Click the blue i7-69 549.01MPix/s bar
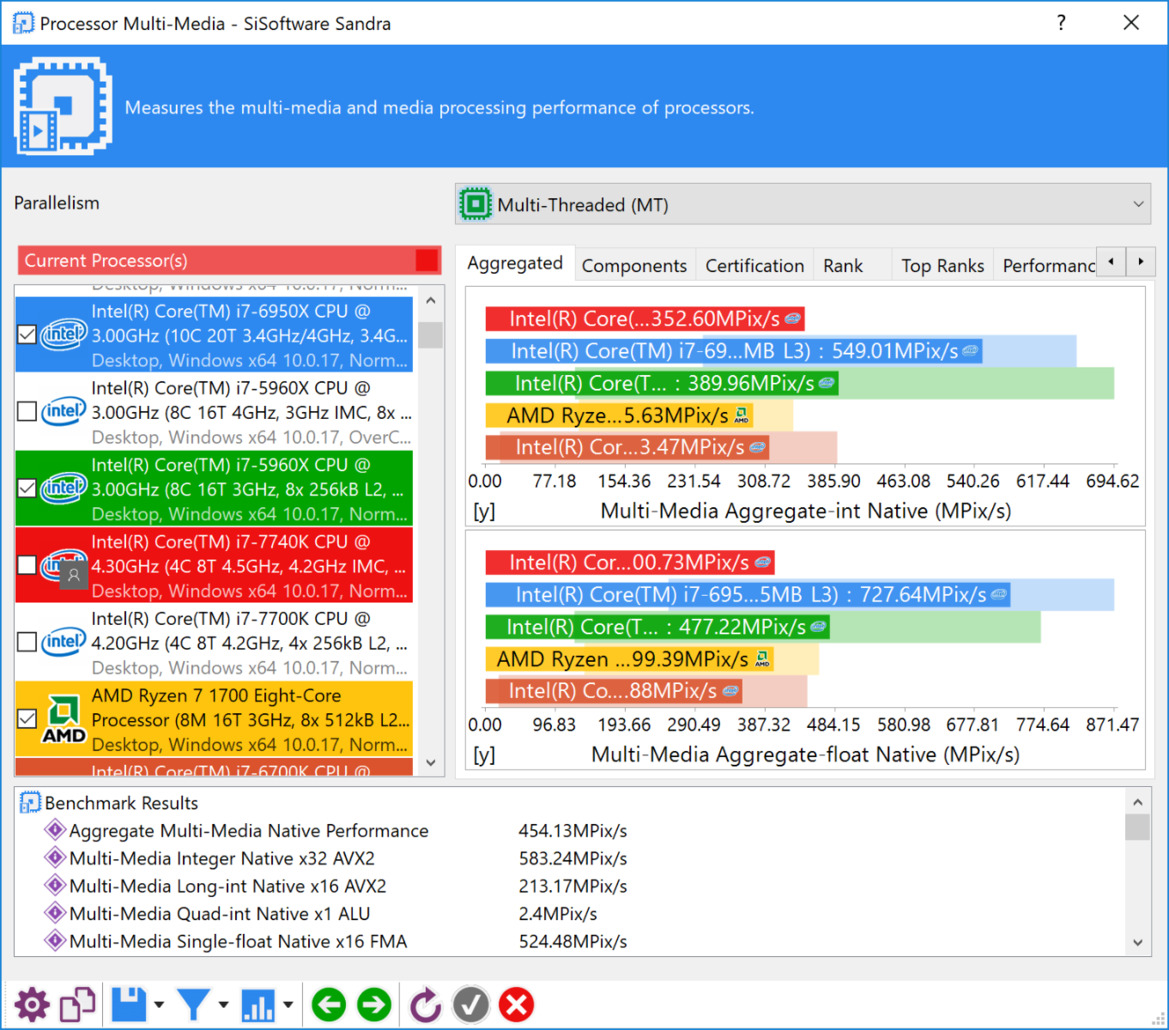Image resolution: width=1169 pixels, height=1030 pixels. point(734,351)
